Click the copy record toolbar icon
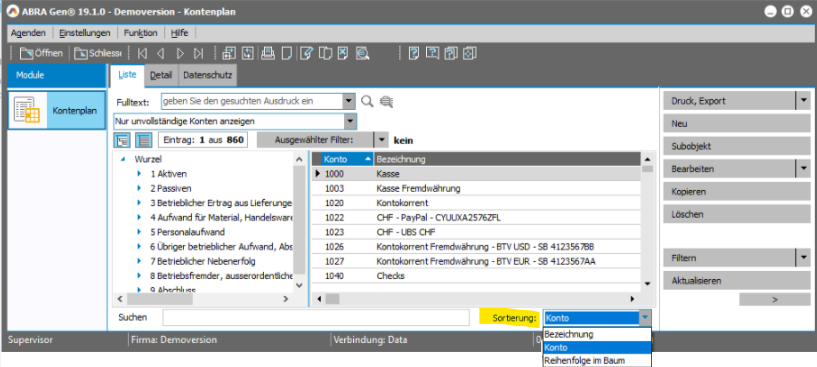817x367 pixels. [325, 53]
